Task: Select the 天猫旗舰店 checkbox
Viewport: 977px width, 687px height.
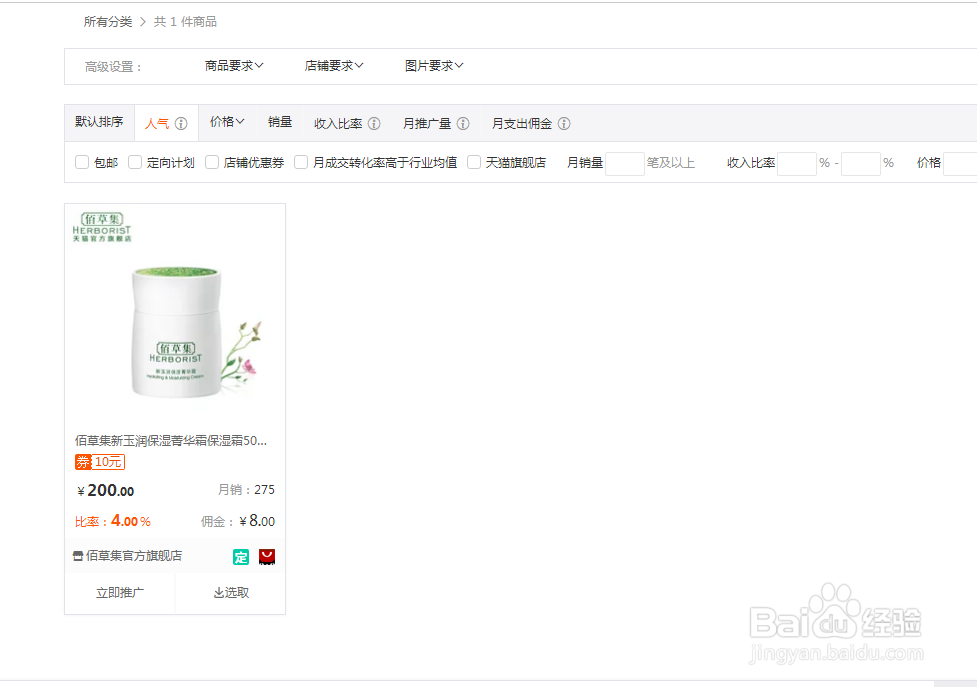Action: pyautogui.click(x=474, y=162)
